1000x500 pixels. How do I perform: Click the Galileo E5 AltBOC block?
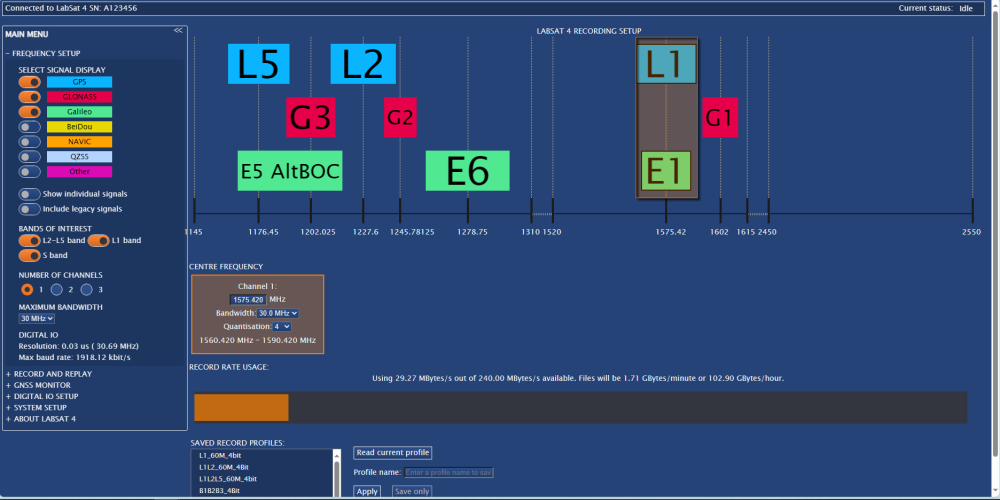(290, 171)
